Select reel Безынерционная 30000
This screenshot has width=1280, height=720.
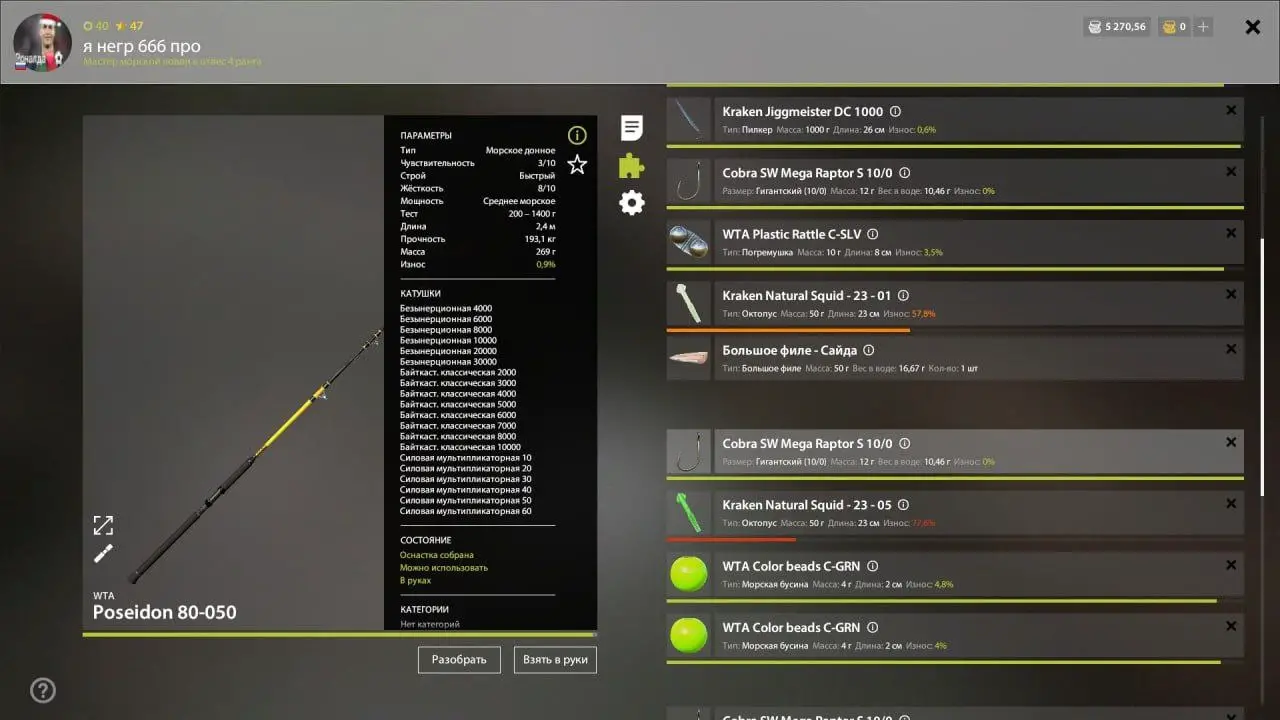(x=448, y=362)
